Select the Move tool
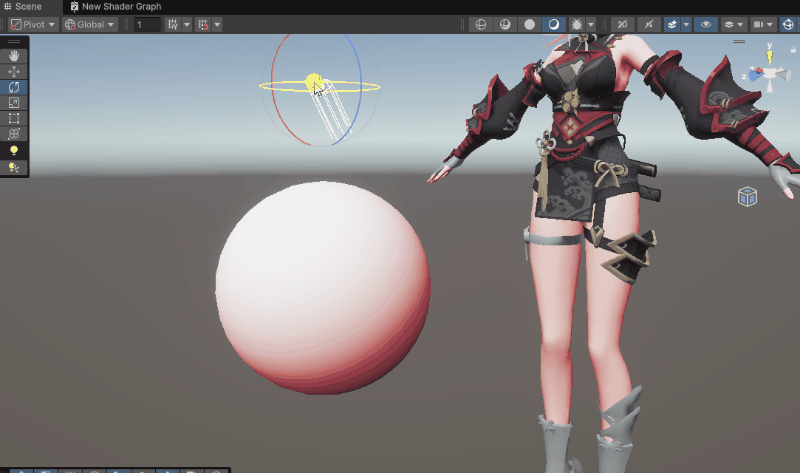The height and width of the screenshot is (473, 800). [x=14, y=71]
